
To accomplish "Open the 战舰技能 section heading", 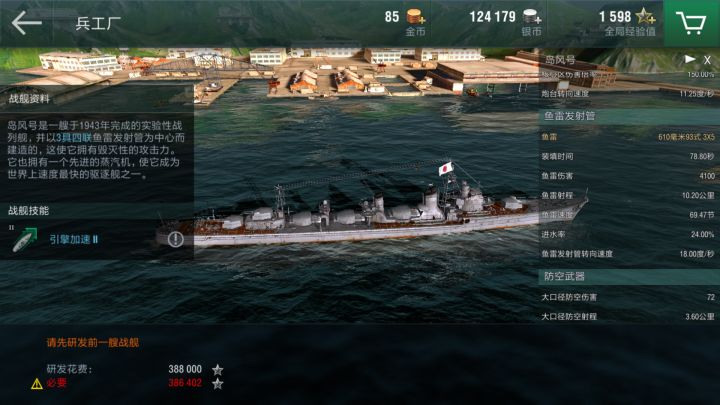I will tap(28, 211).
